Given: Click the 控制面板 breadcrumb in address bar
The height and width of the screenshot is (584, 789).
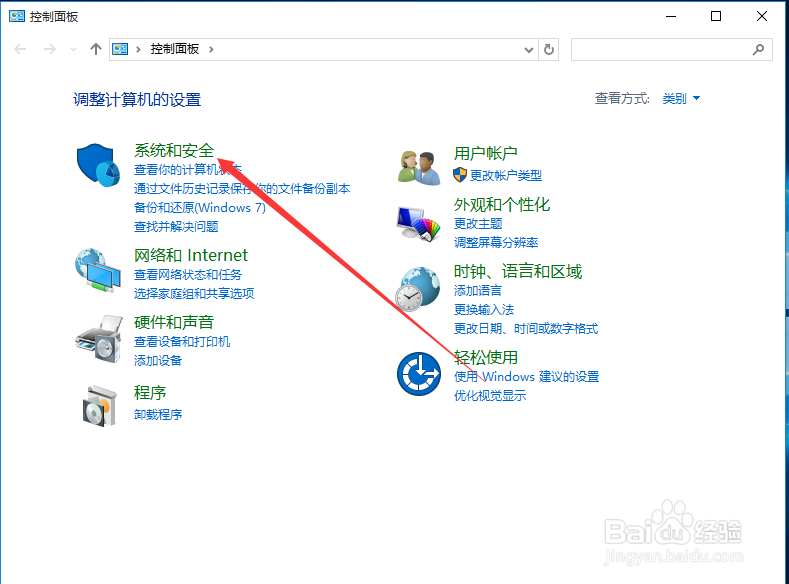Looking at the screenshot, I should (175, 49).
